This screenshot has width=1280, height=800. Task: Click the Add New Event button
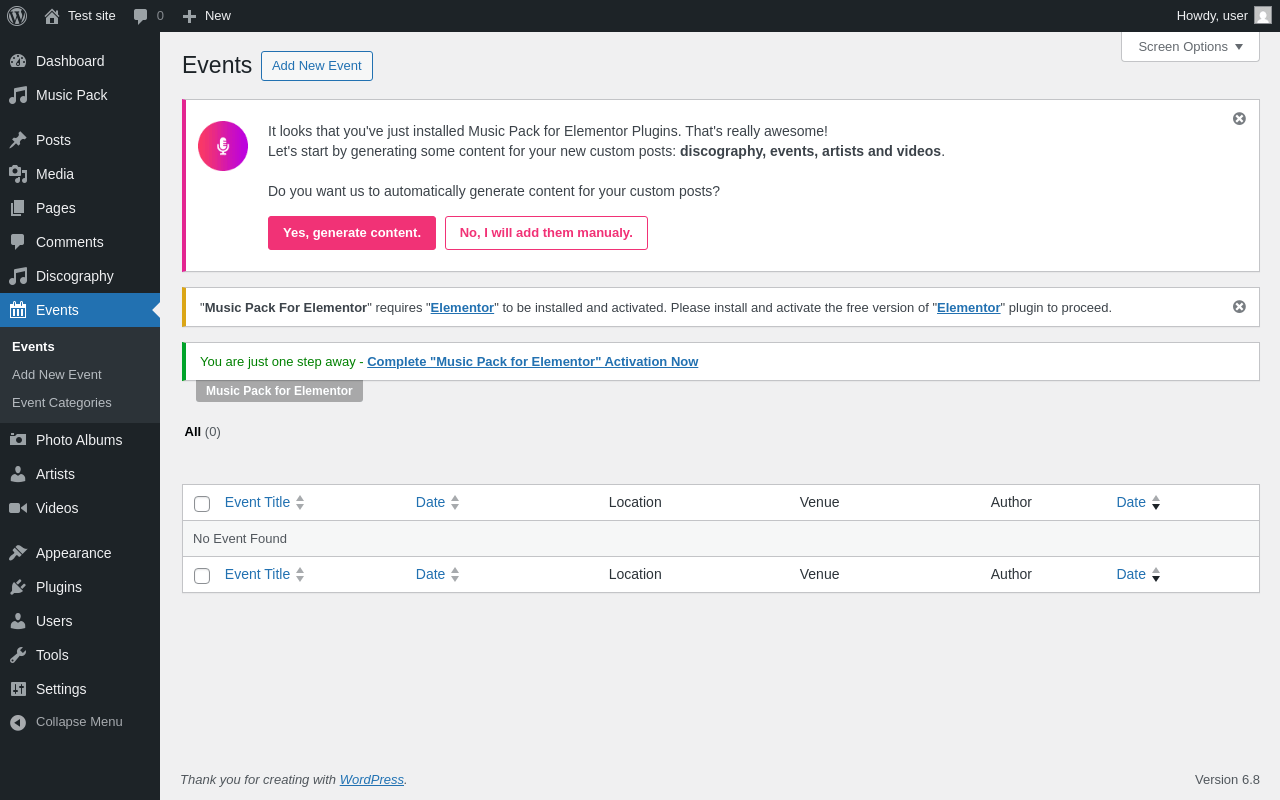(x=317, y=66)
